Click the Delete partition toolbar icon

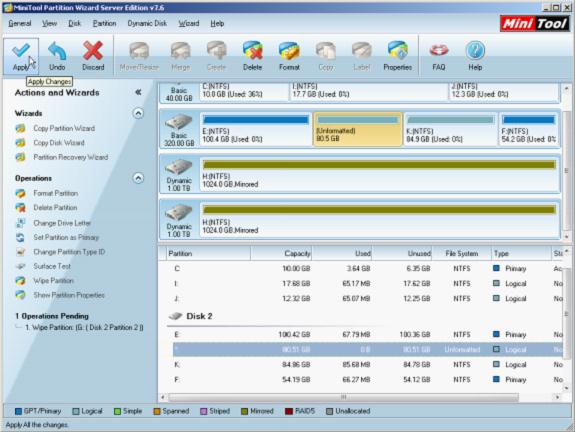tap(252, 56)
